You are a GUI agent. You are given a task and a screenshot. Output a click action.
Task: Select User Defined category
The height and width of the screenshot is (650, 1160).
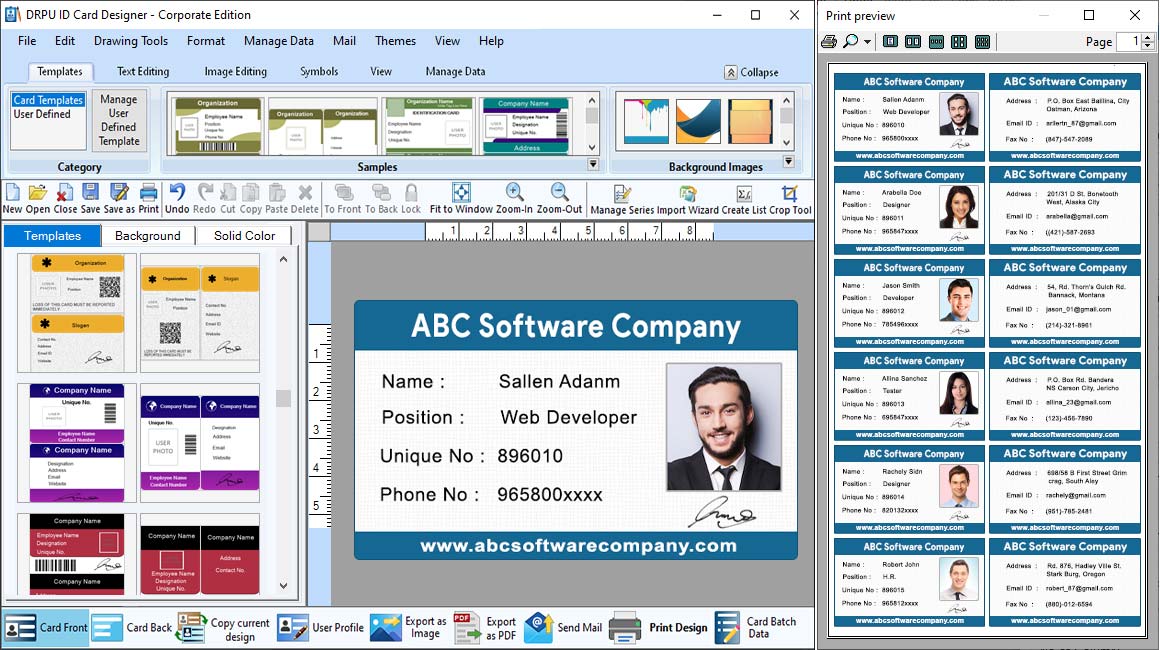(42, 114)
